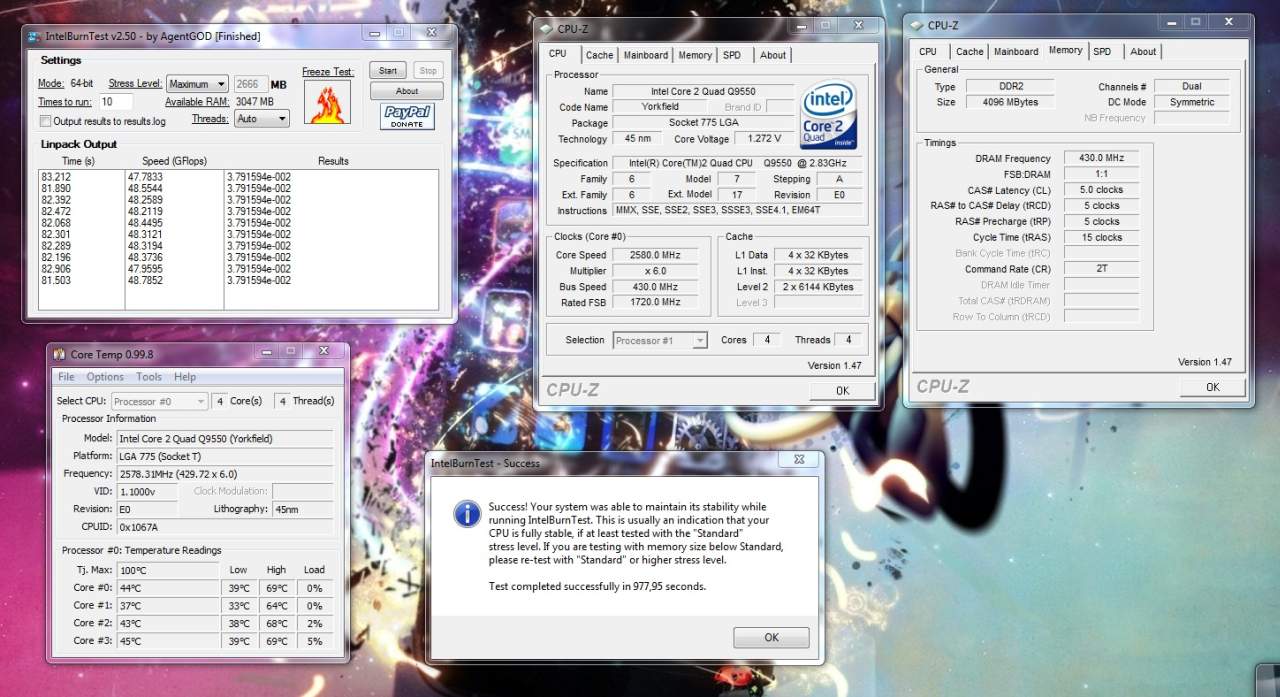Switch to Memory tab in CPU tab window
The height and width of the screenshot is (697, 1280).
pyautogui.click(x=695, y=55)
